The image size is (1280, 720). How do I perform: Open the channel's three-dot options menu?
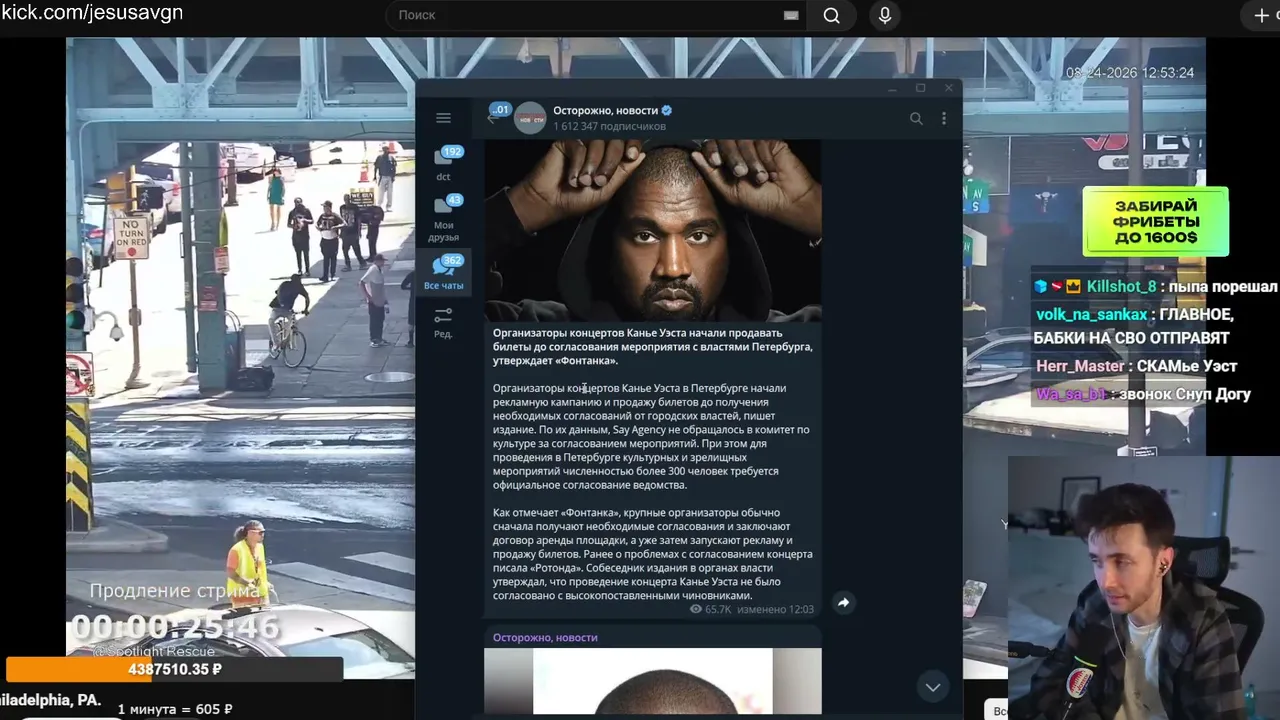[x=943, y=118]
